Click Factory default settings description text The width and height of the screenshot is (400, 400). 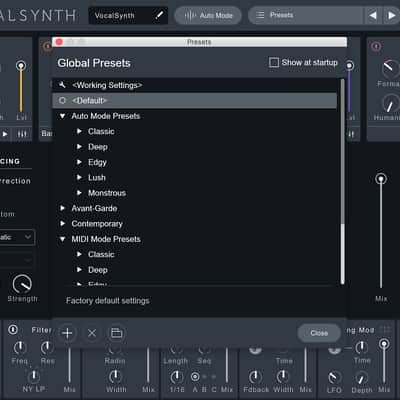108,301
